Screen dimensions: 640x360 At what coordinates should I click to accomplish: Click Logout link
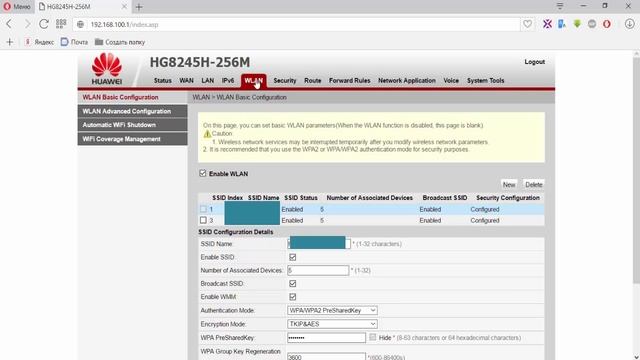tap(535, 62)
